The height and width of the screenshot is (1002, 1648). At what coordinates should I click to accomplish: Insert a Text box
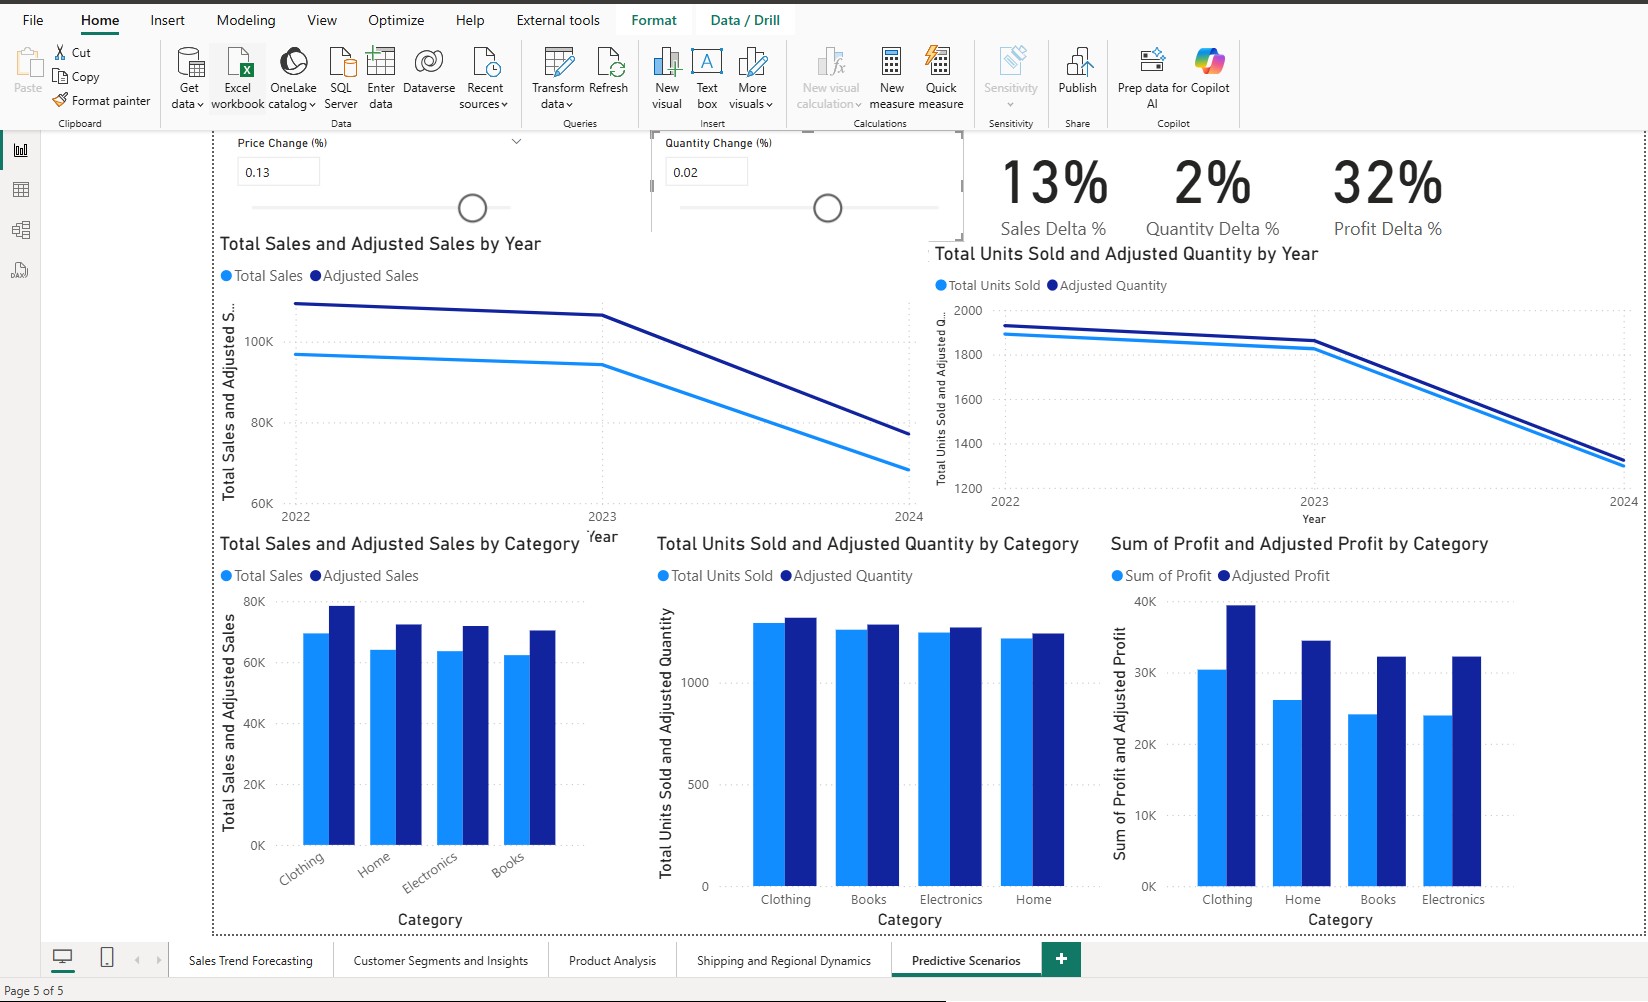click(x=707, y=64)
